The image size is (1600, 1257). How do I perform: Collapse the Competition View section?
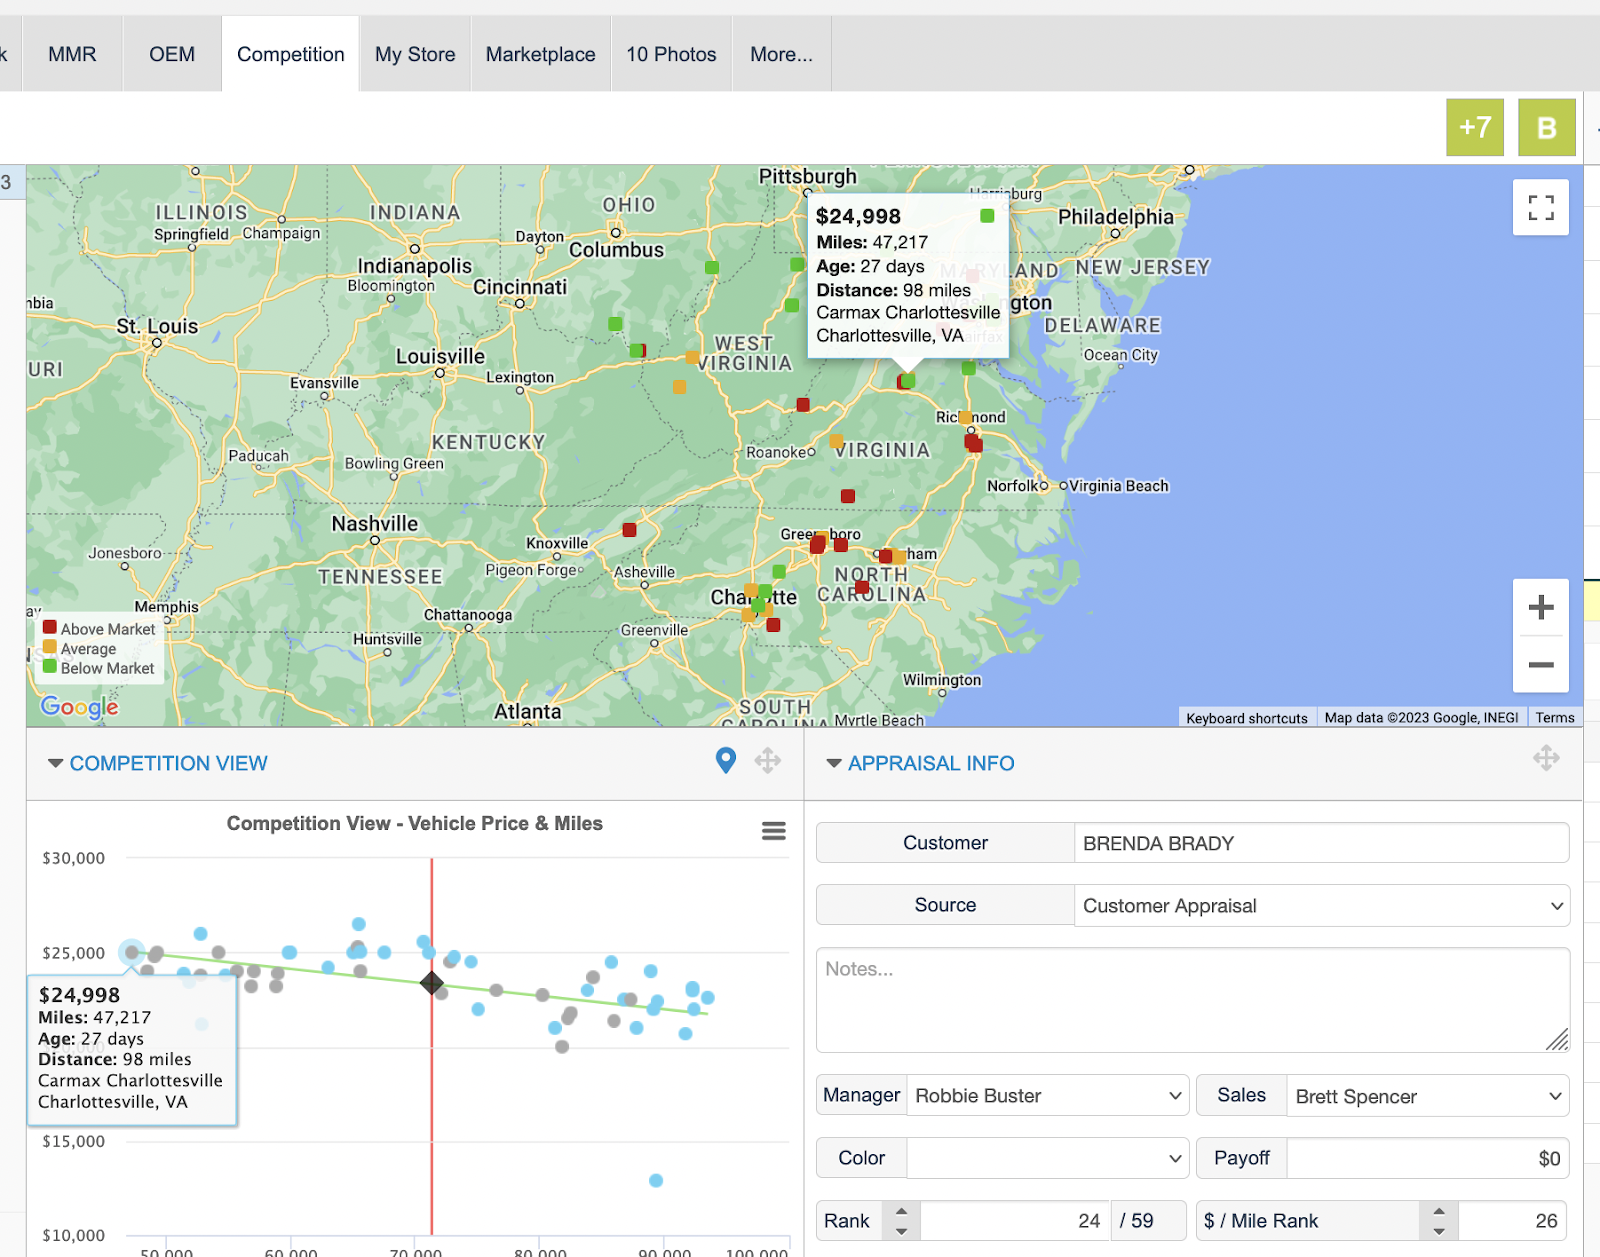pyautogui.click(x=56, y=763)
